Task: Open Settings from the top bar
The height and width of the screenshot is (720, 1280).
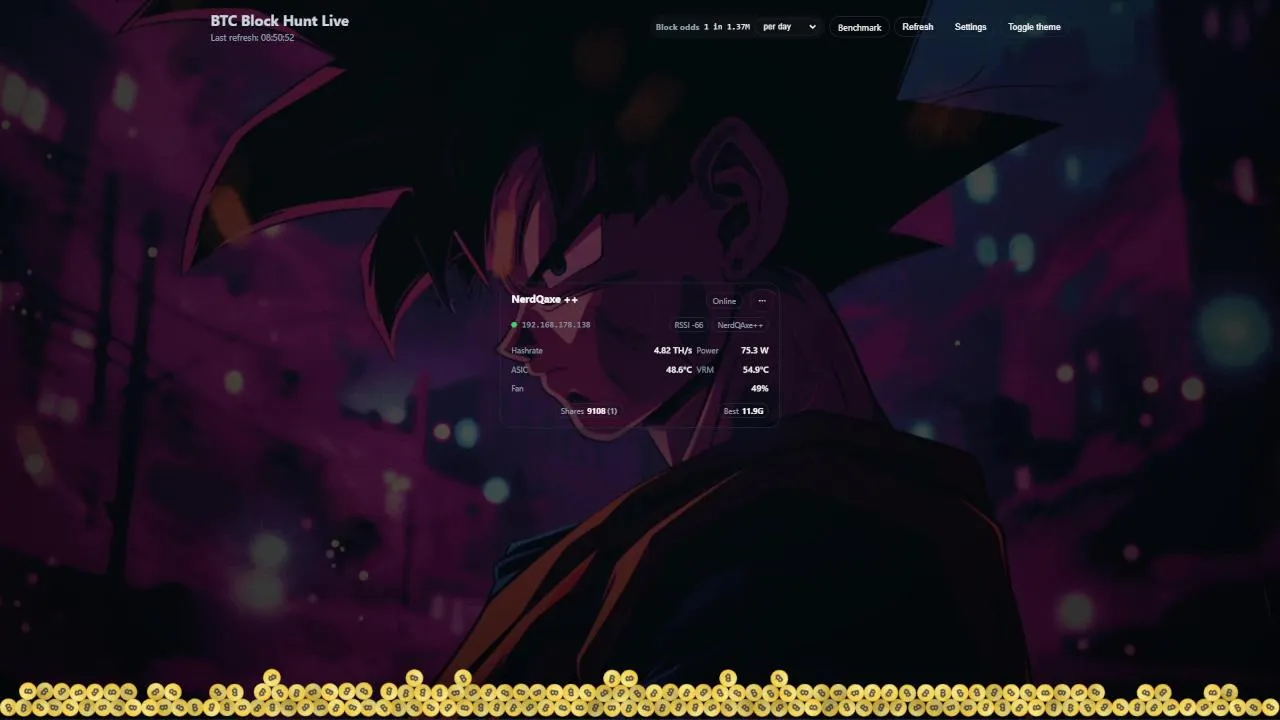Action: click(x=970, y=27)
